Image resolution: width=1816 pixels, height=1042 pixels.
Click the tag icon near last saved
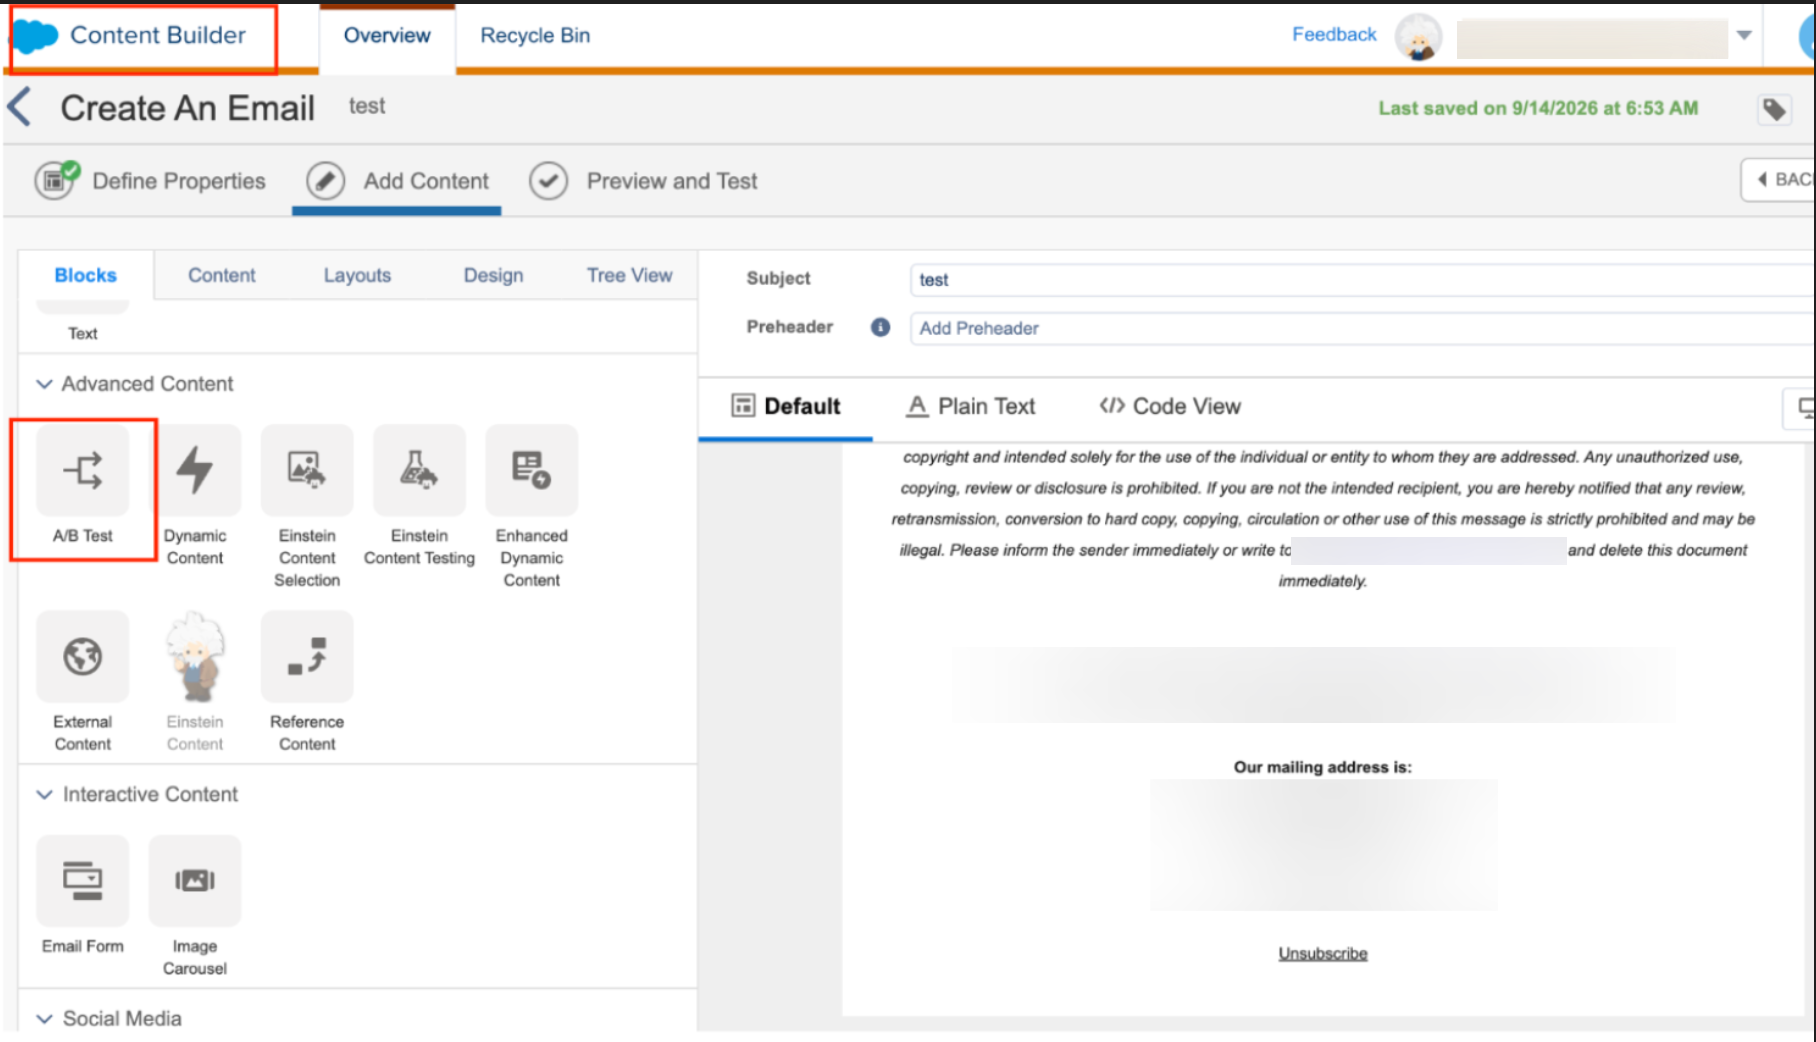click(x=1774, y=109)
